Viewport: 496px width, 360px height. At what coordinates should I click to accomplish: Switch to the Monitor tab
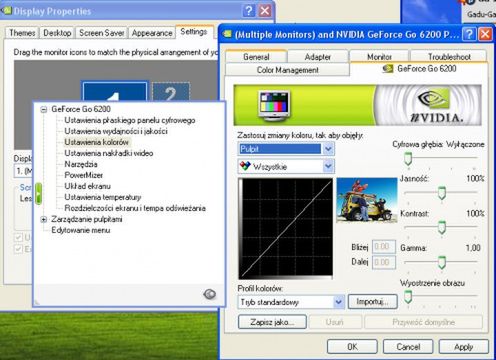[379, 57]
